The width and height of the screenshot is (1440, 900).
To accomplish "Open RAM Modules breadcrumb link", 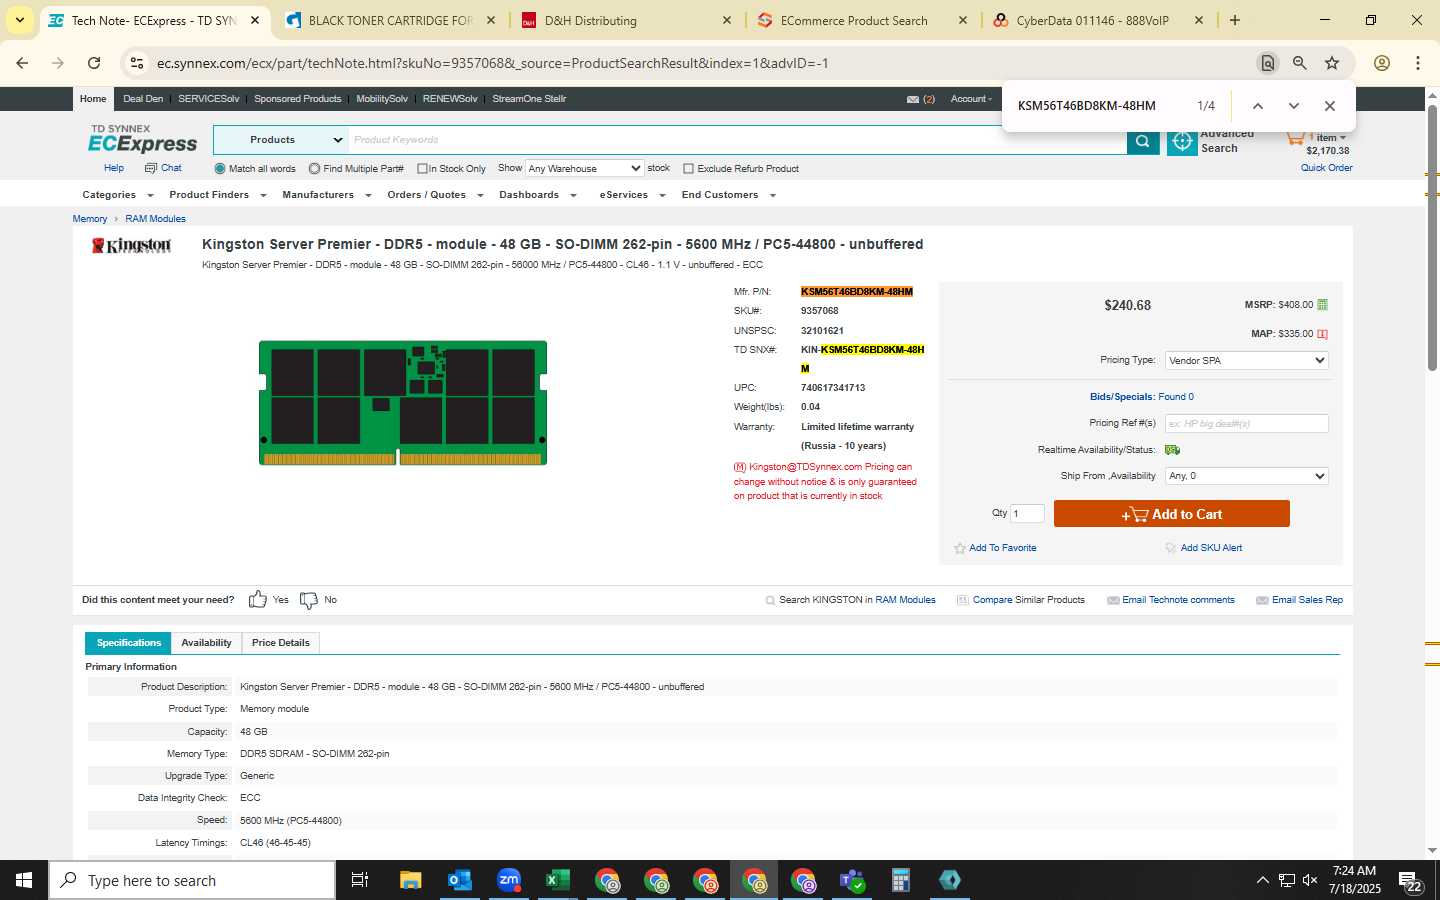I will 155,219.
